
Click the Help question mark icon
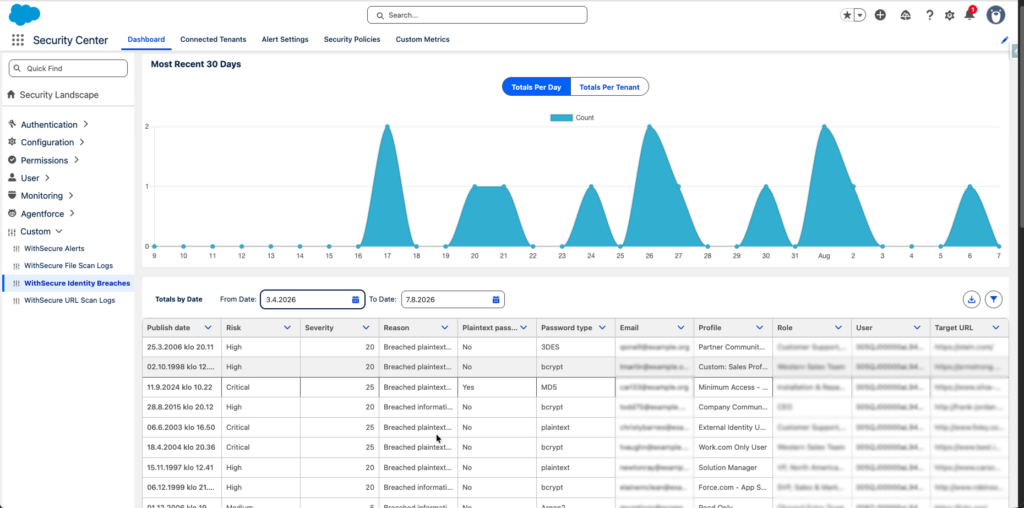929,15
